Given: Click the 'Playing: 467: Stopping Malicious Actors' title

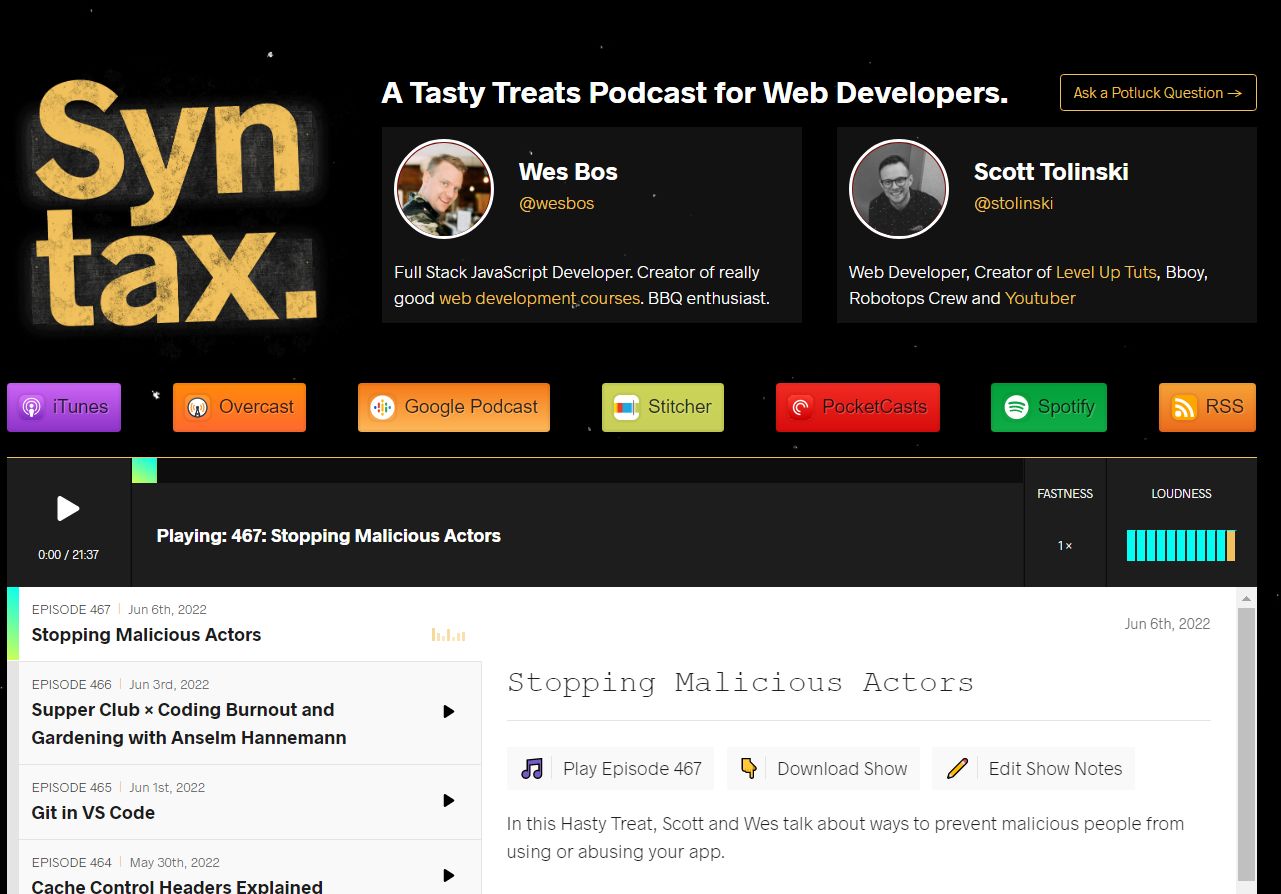Looking at the screenshot, I should [x=329, y=536].
